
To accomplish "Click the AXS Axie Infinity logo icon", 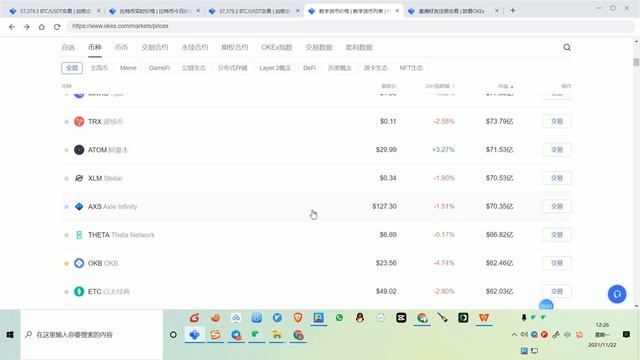I will [x=79, y=207].
